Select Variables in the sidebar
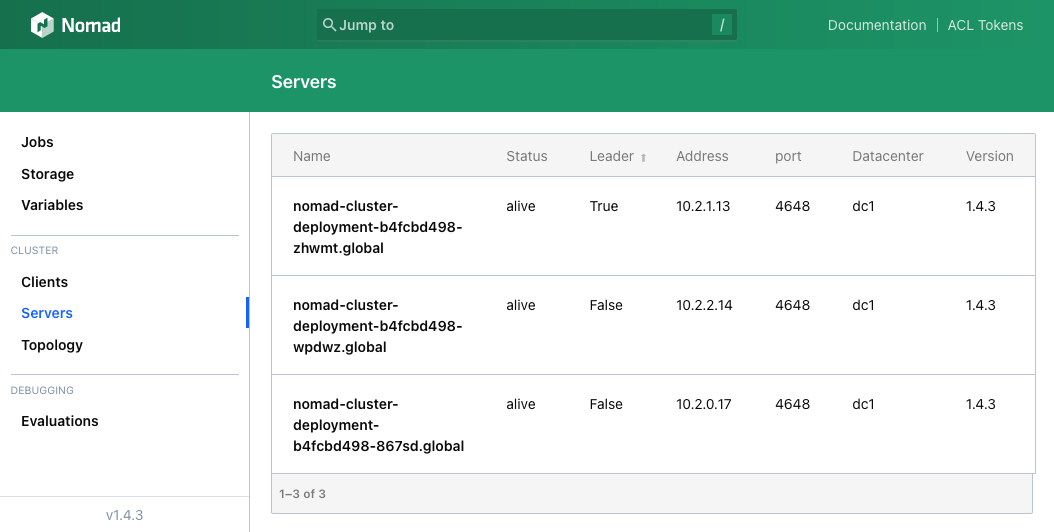 pyautogui.click(x=52, y=205)
